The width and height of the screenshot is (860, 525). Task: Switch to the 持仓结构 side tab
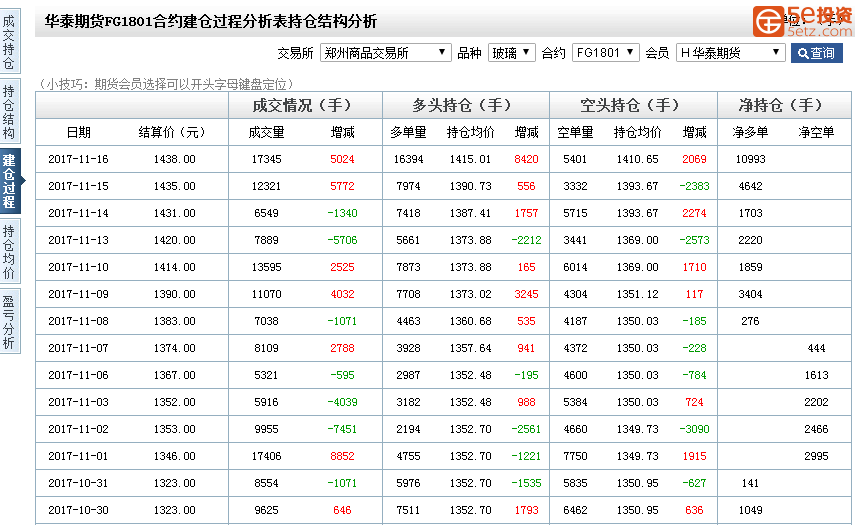[x=9, y=111]
